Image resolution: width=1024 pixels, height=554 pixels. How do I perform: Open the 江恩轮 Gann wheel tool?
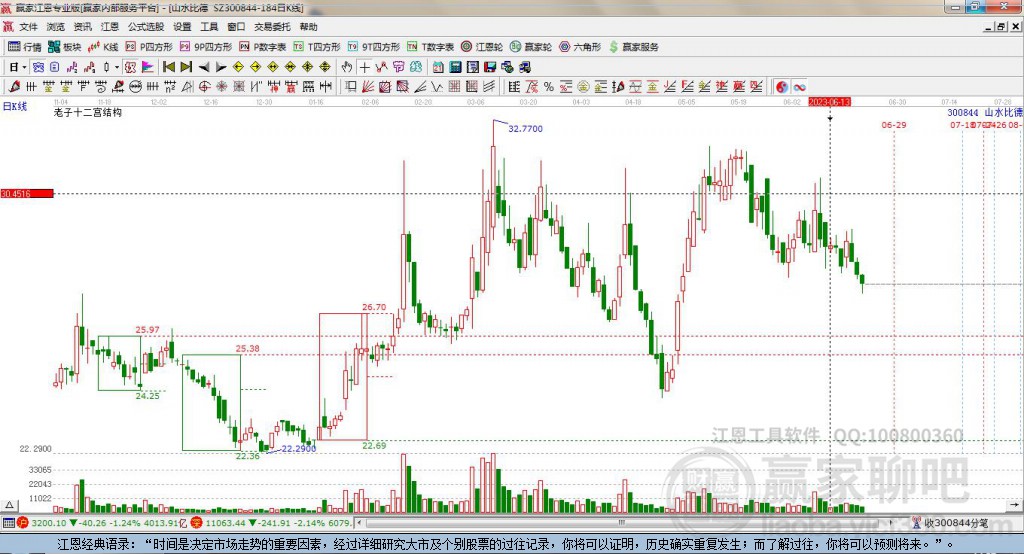click(x=482, y=47)
